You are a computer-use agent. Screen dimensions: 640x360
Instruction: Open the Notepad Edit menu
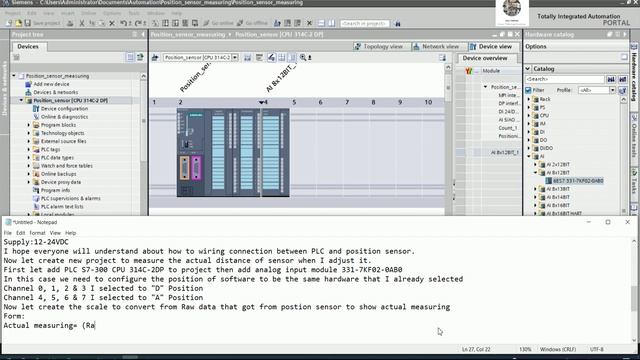(20, 233)
